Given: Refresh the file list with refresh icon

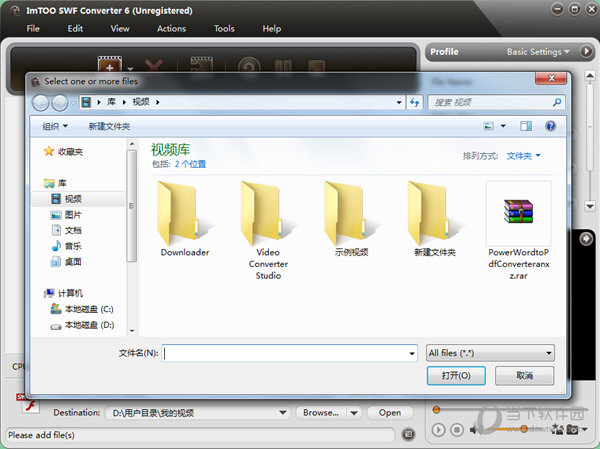Looking at the screenshot, I should [414, 102].
